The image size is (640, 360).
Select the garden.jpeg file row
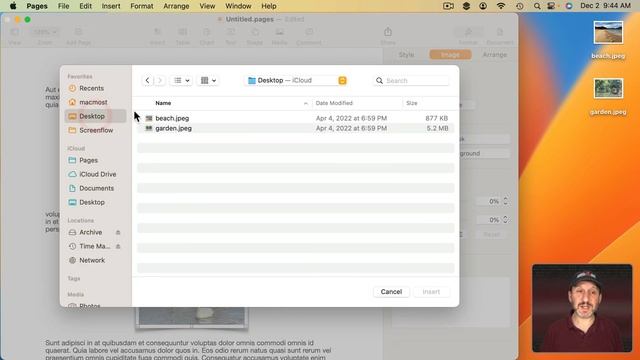(296, 128)
